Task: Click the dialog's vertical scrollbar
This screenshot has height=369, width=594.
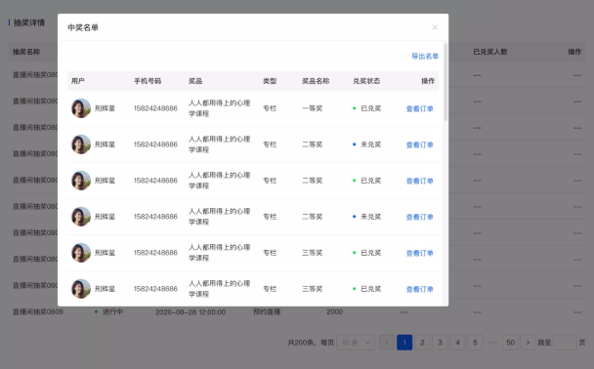Action: click(446, 82)
